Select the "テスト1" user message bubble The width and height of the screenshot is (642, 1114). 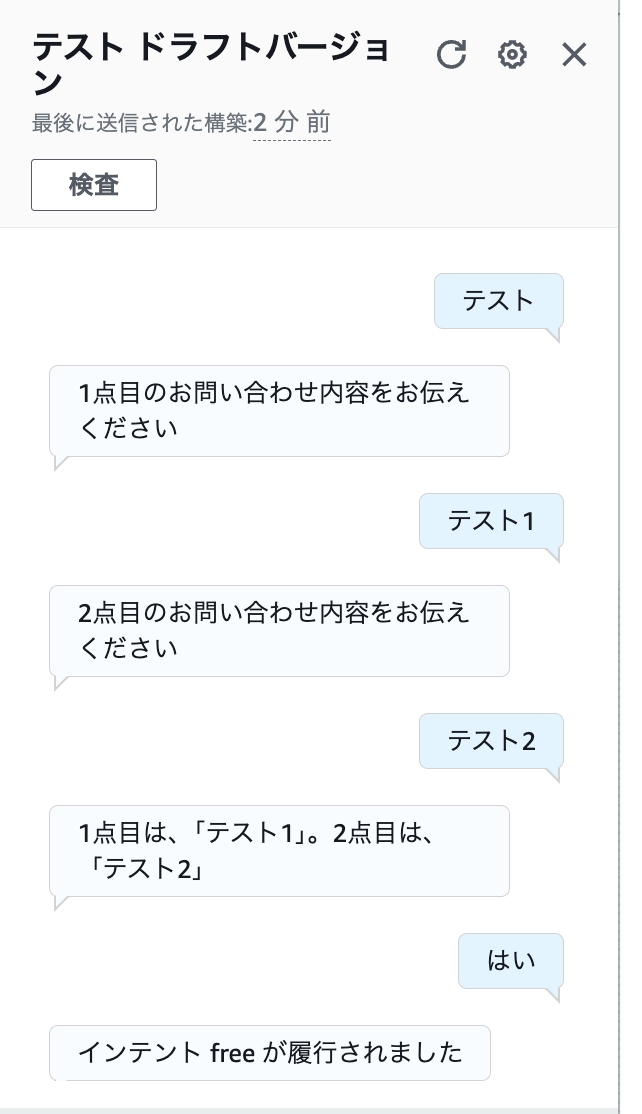click(491, 521)
